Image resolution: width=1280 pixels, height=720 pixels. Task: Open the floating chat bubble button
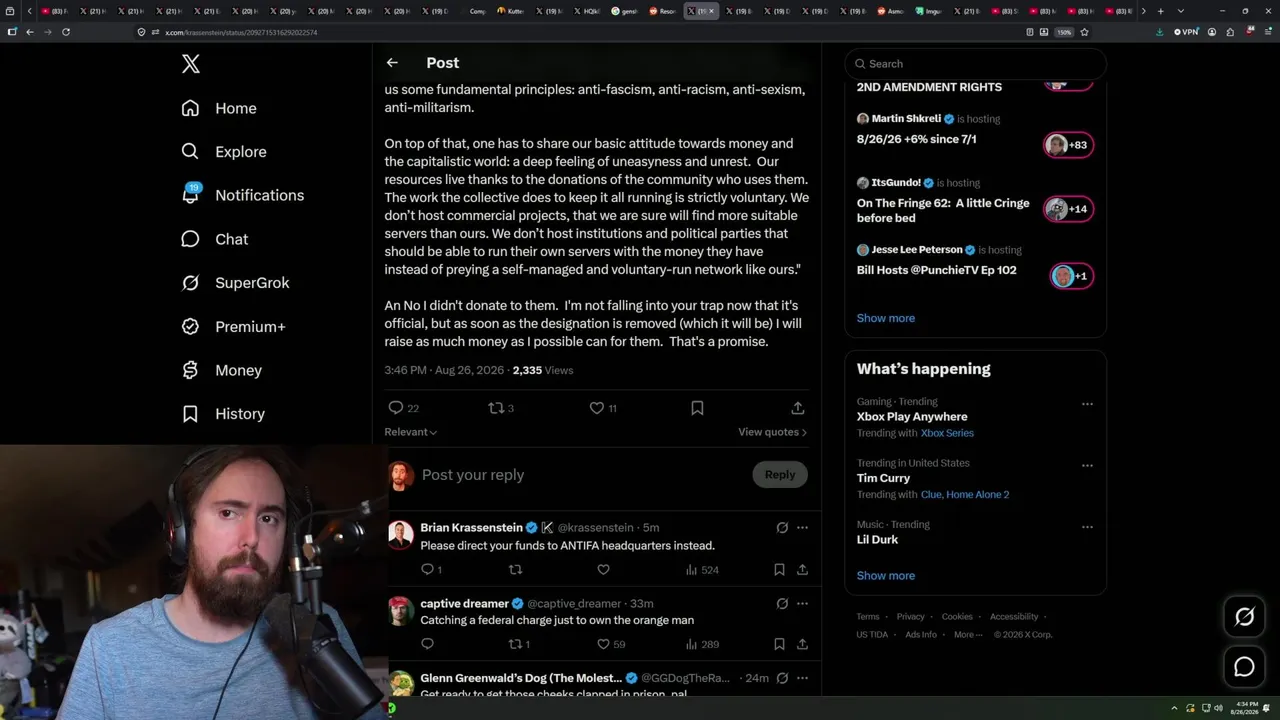pos(1244,667)
